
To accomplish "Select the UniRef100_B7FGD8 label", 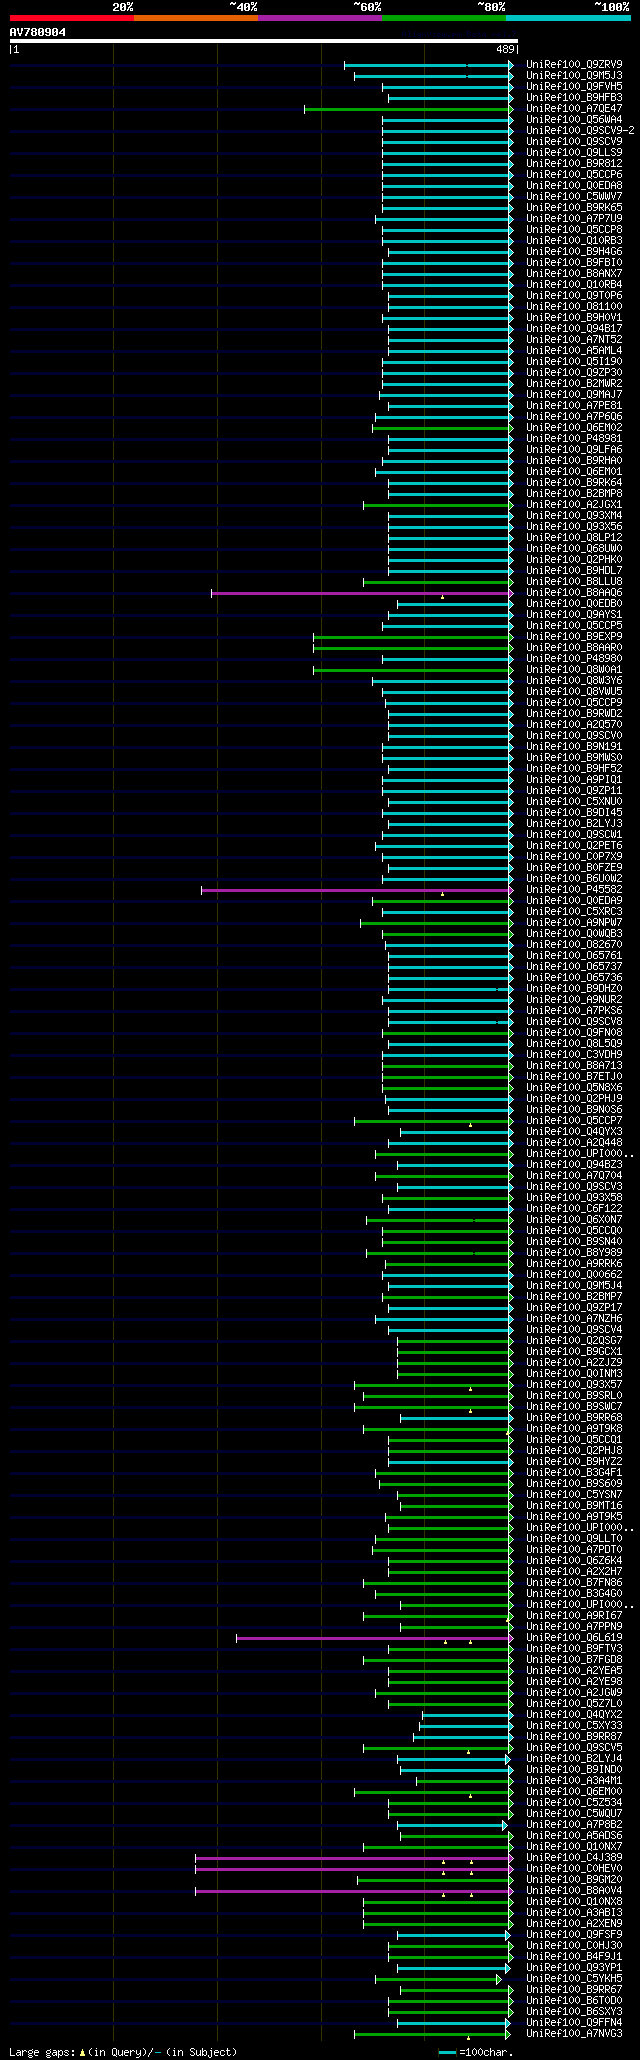I will [x=574, y=1659].
